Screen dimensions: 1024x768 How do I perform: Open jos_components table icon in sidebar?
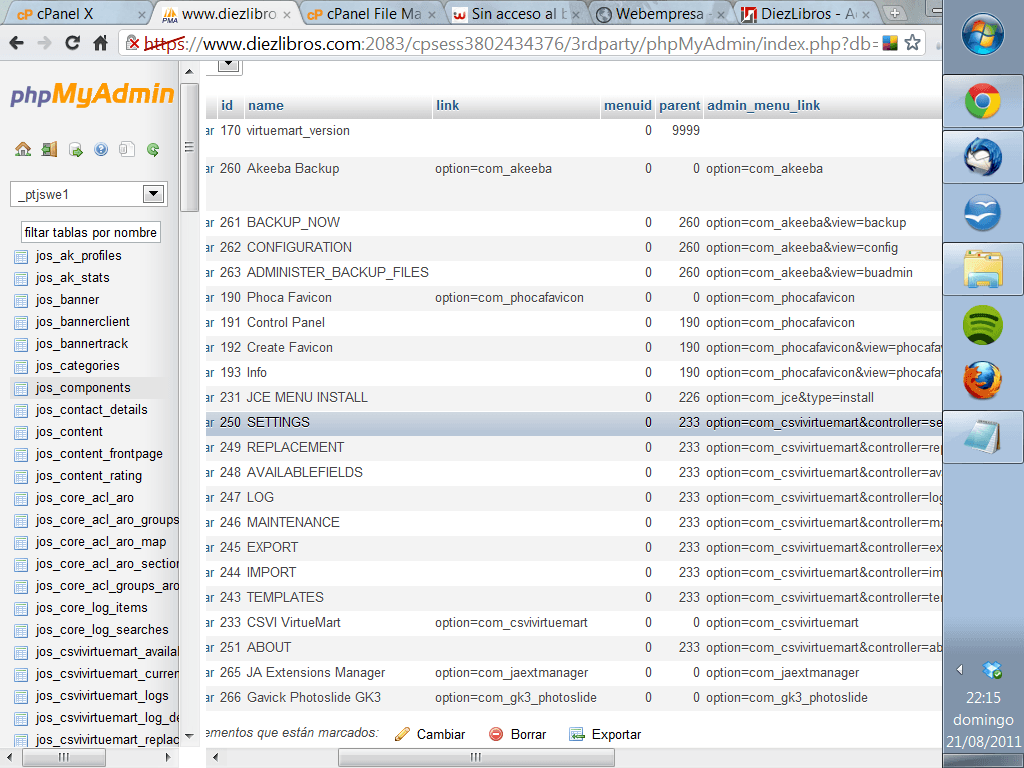tap(21, 389)
